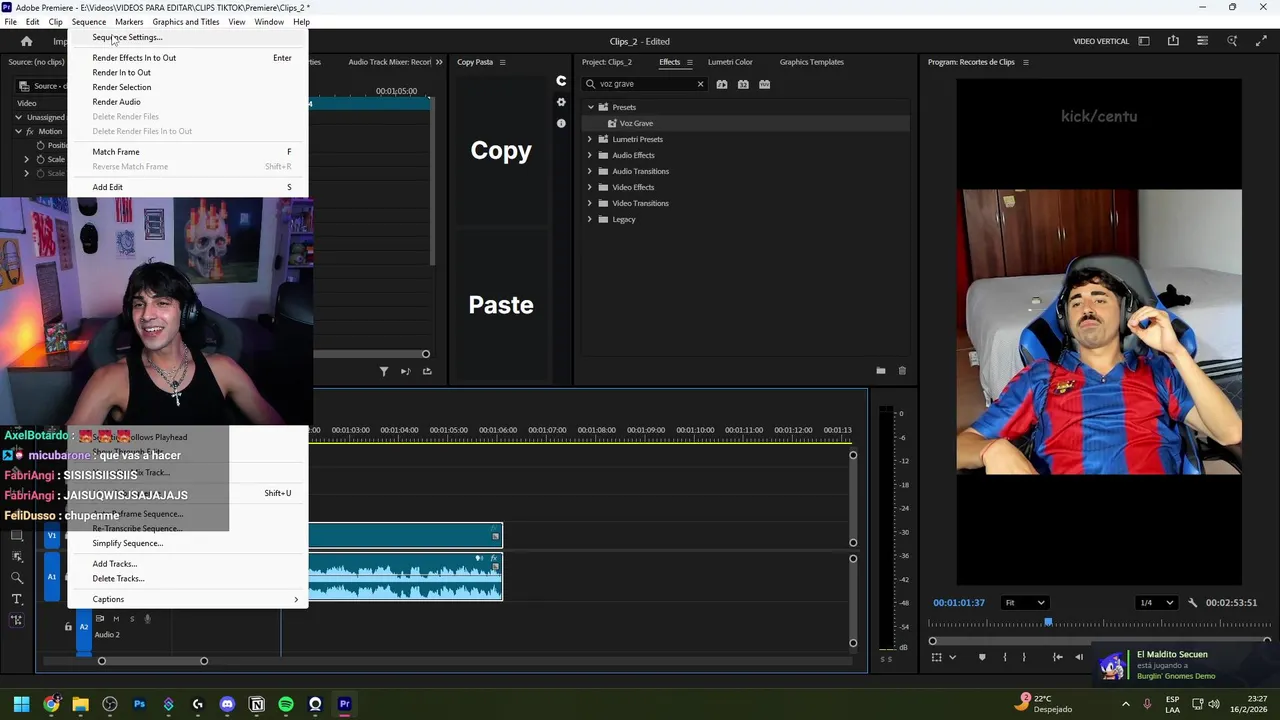Image resolution: width=1280 pixels, height=720 pixels.
Task: Expand the Lumetri Presets folder
Action: 590,139
